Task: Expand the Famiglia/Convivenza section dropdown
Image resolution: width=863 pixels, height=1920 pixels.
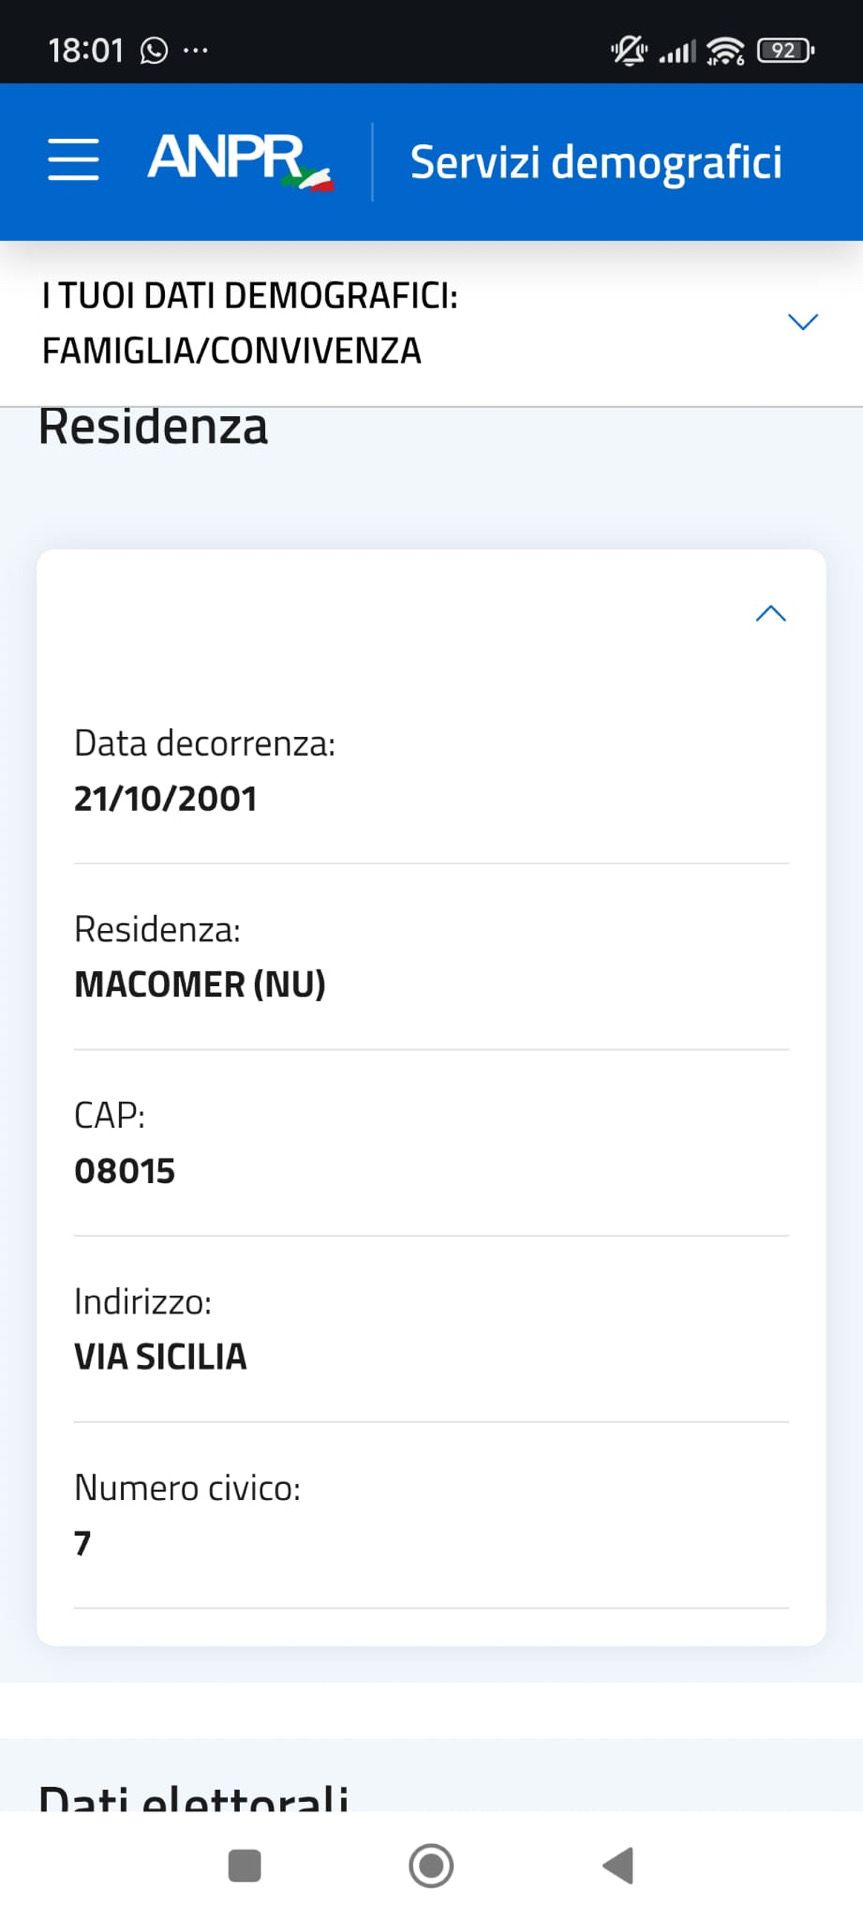Action: click(803, 322)
